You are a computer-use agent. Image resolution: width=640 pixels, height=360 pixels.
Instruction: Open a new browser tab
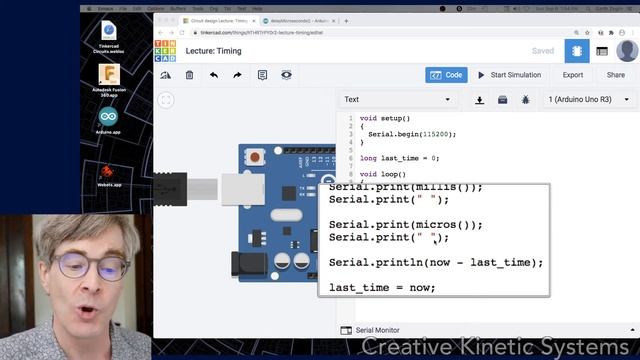click(346, 21)
